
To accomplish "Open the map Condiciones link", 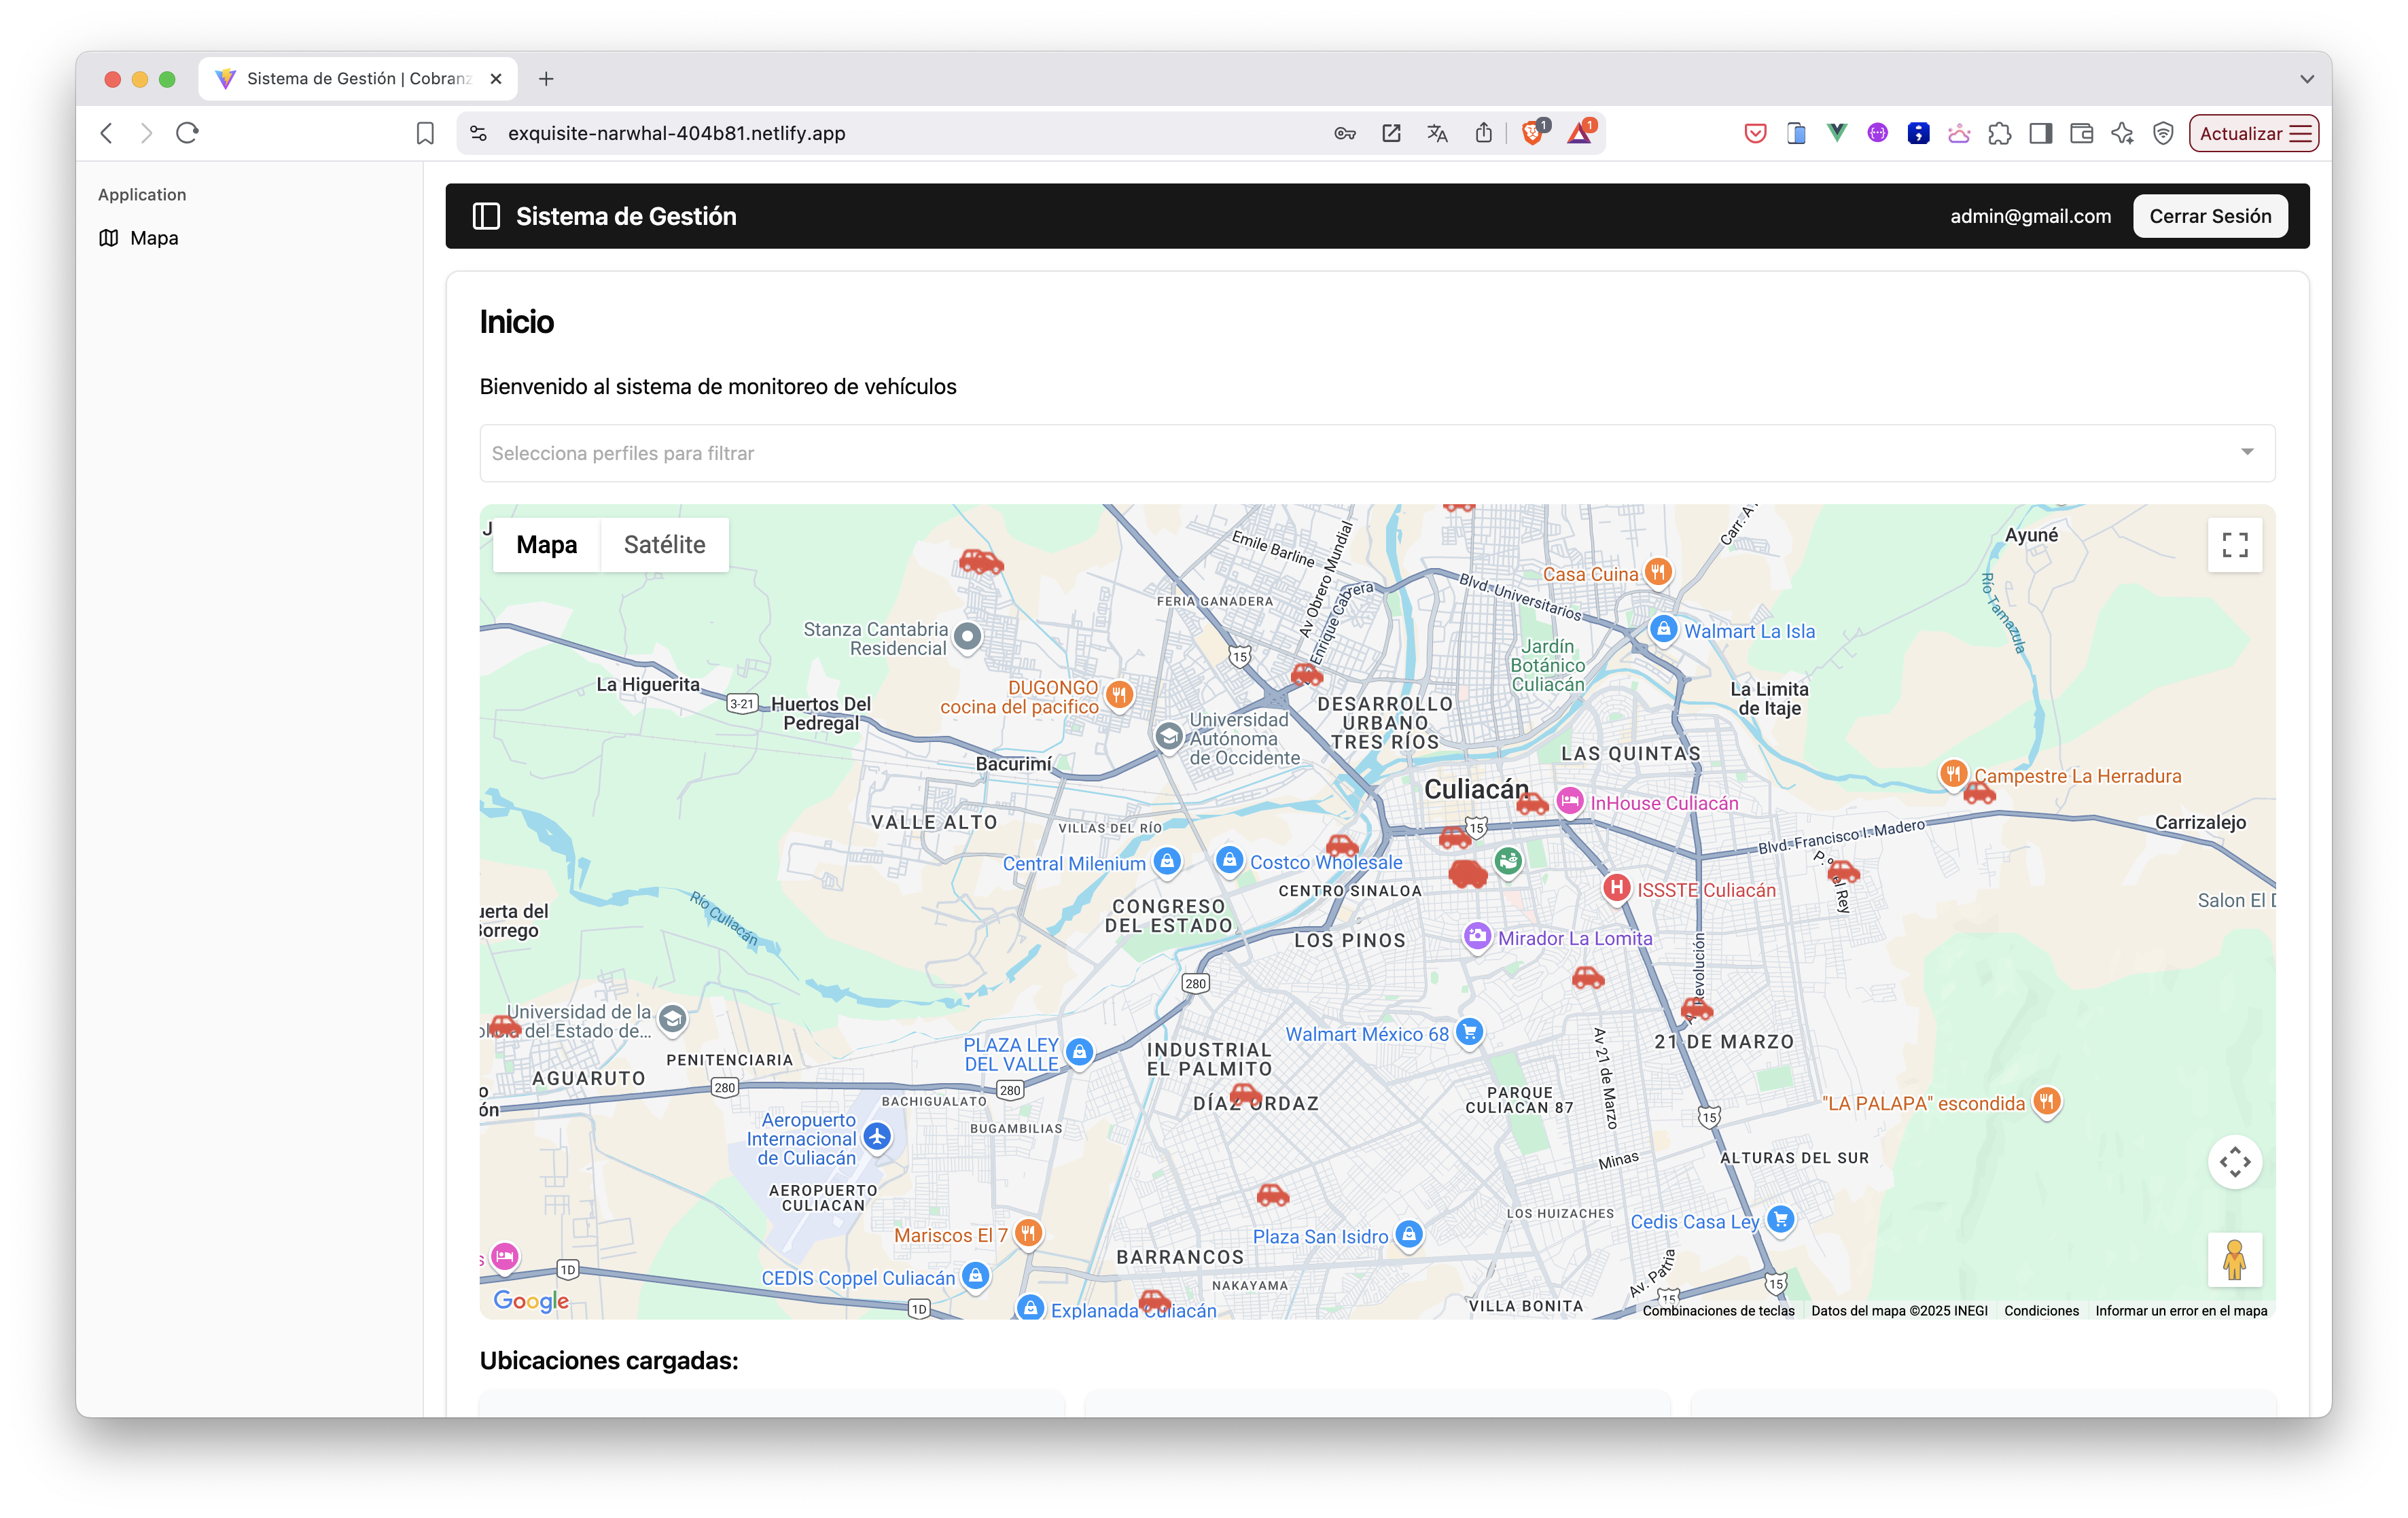I will [x=2041, y=1310].
